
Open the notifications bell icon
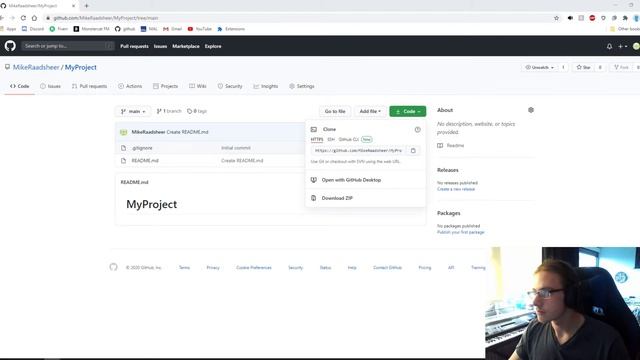tap(609, 47)
